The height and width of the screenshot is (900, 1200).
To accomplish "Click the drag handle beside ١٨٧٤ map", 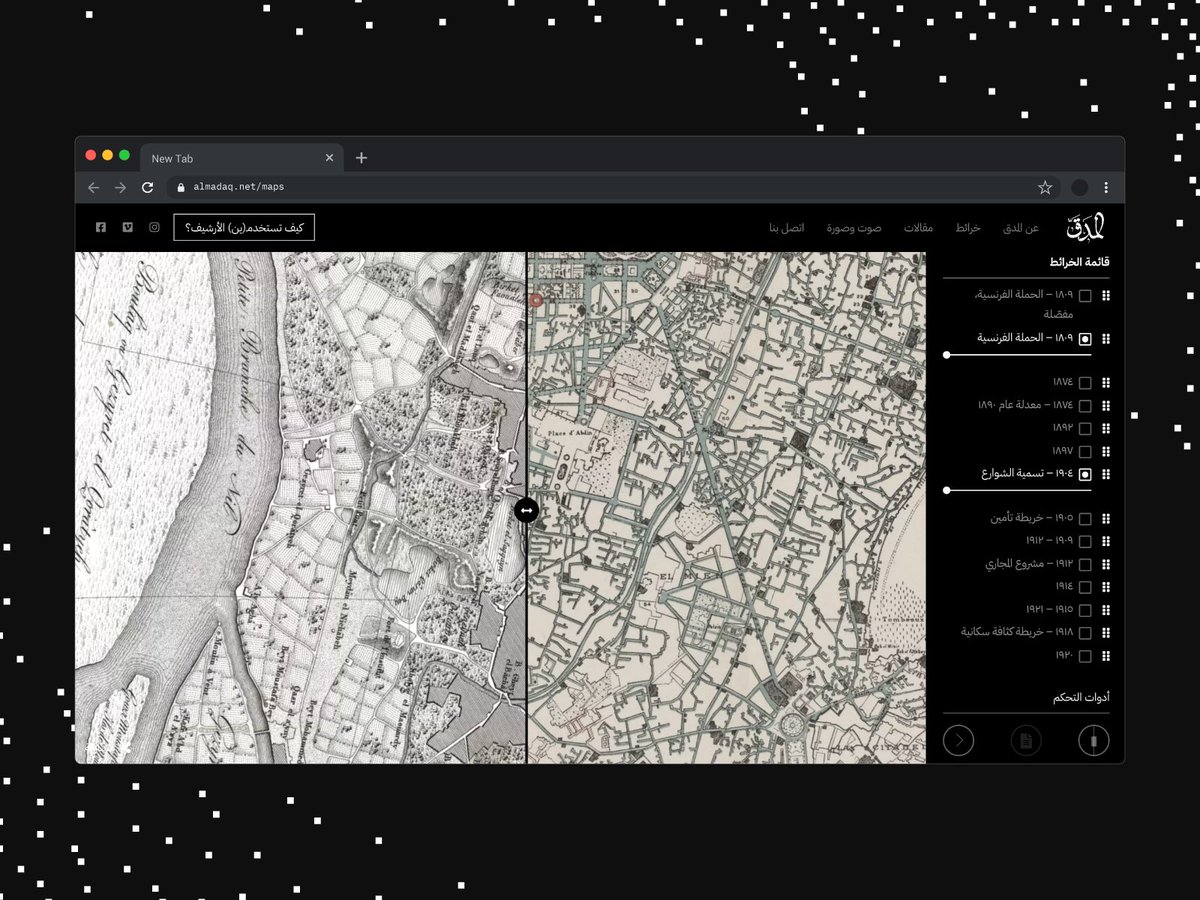I will (x=1106, y=383).
